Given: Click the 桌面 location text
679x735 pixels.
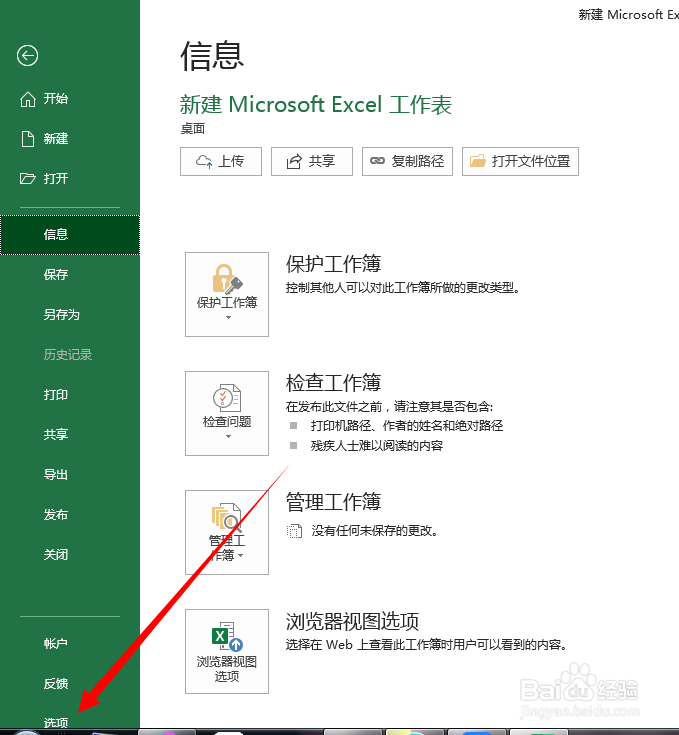Looking at the screenshot, I should point(193,129).
